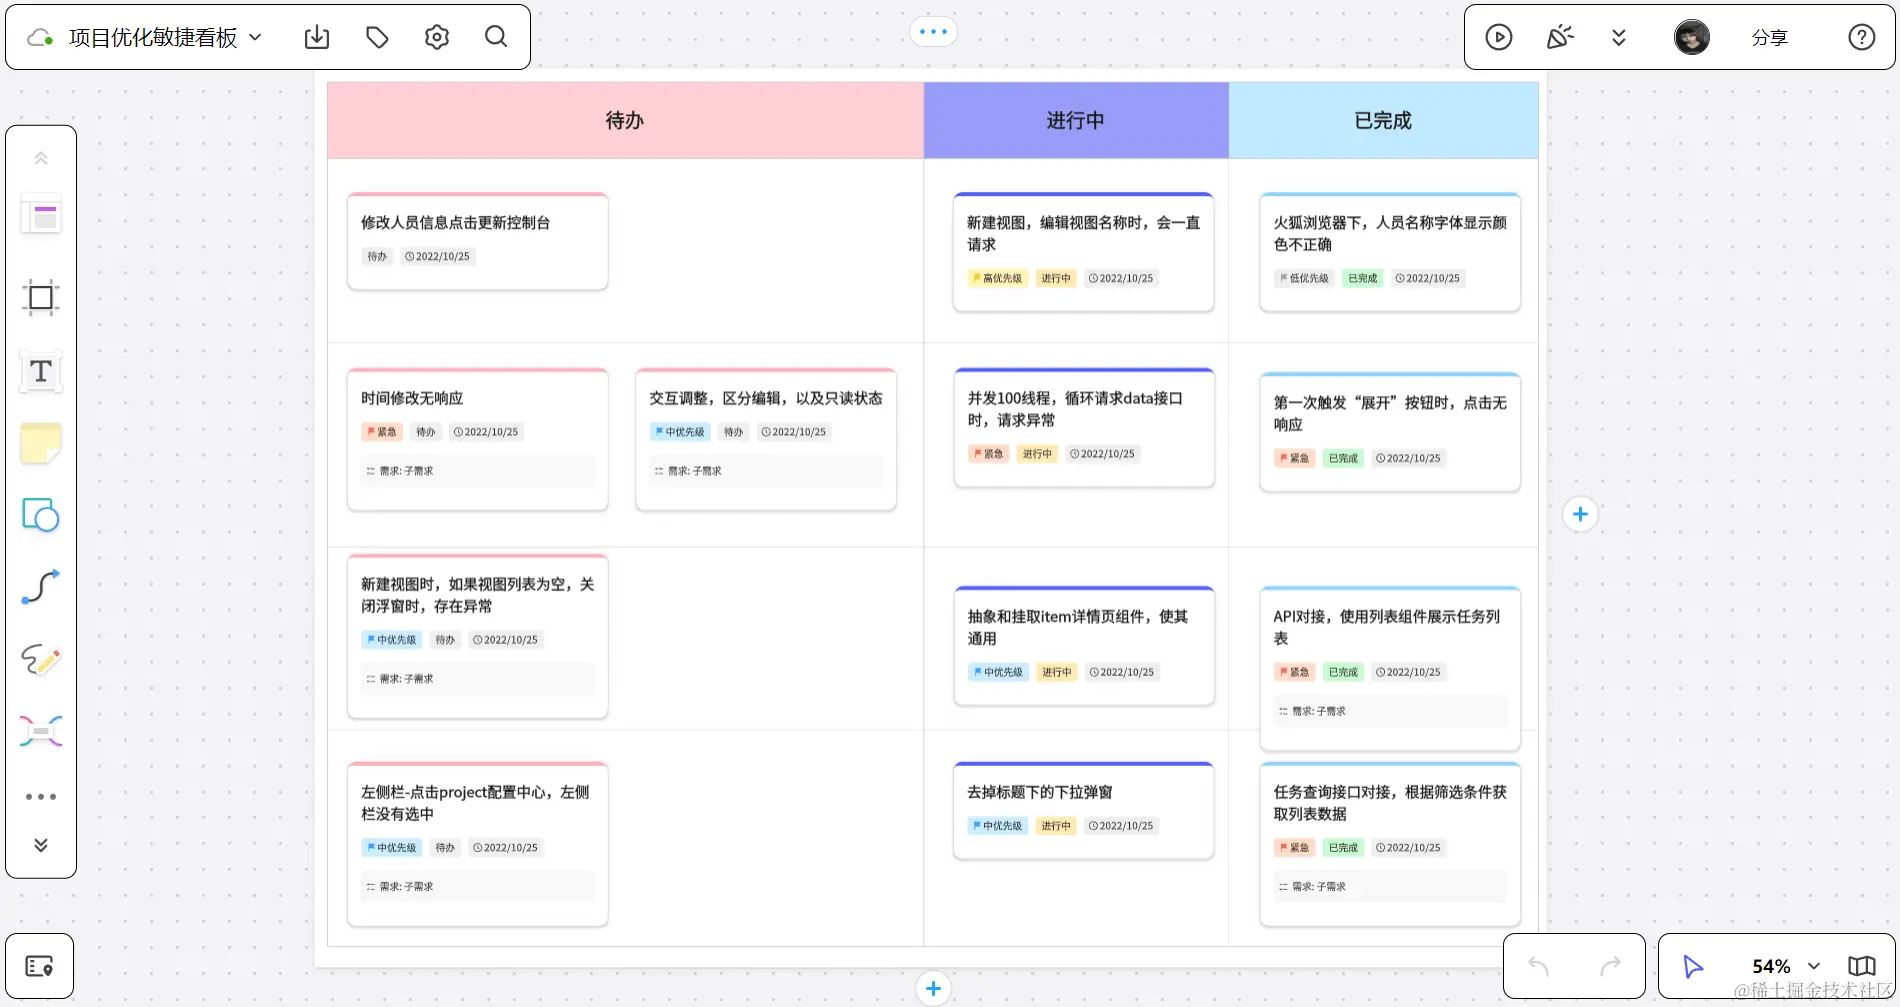Click the undo arrow icon

[x=1537, y=966]
